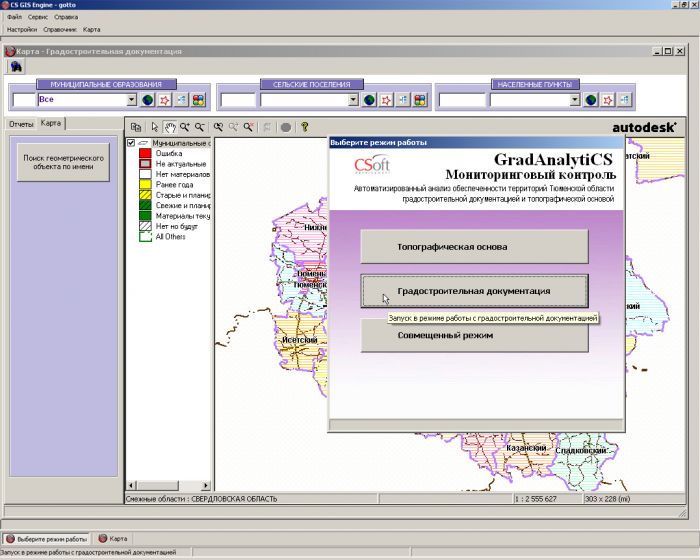The height and width of the screenshot is (560, 700).
Task: Open the Карта menu in second menu row
Action: [x=92, y=29]
